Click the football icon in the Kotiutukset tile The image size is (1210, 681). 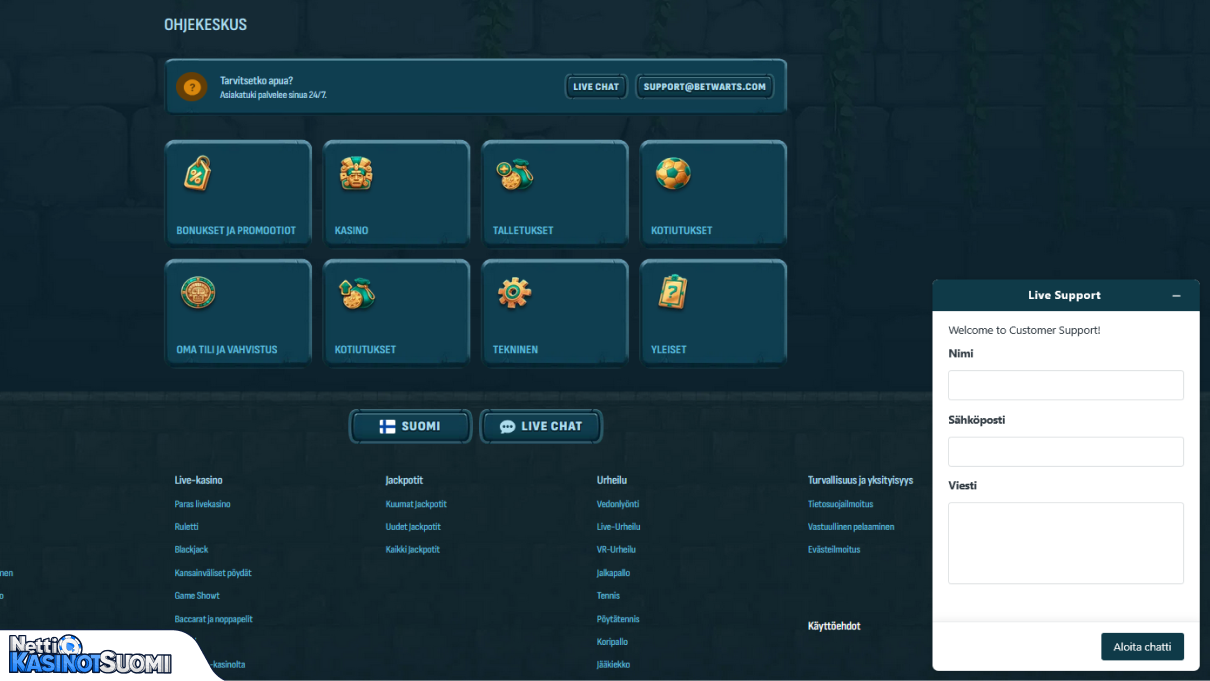(673, 174)
